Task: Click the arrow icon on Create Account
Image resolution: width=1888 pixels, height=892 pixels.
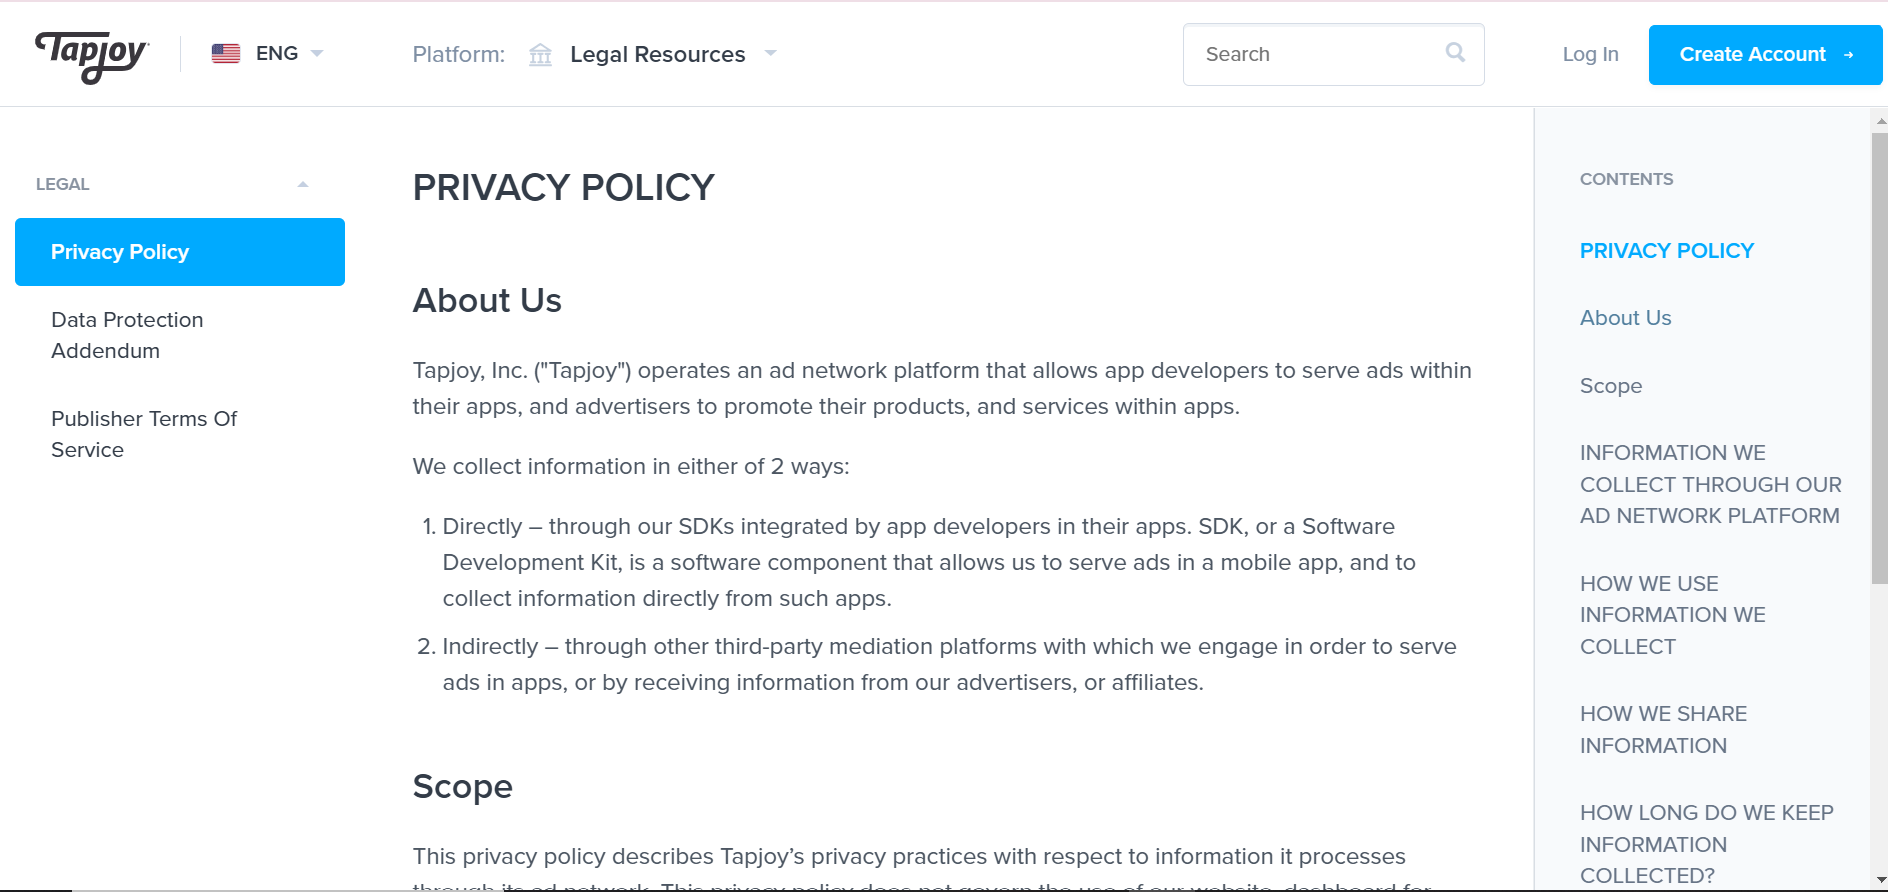Action: pyautogui.click(x=1848, y=55)
